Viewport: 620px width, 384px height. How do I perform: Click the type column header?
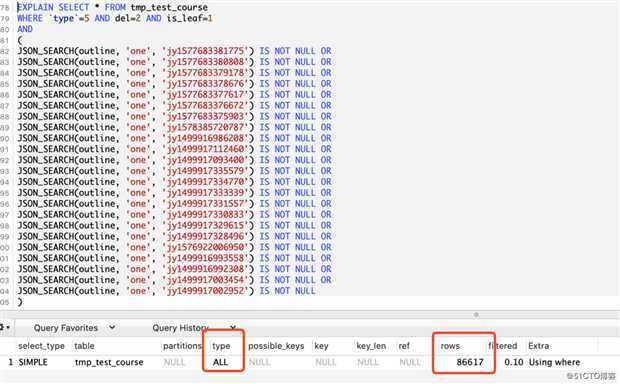(x=221, y=346)
